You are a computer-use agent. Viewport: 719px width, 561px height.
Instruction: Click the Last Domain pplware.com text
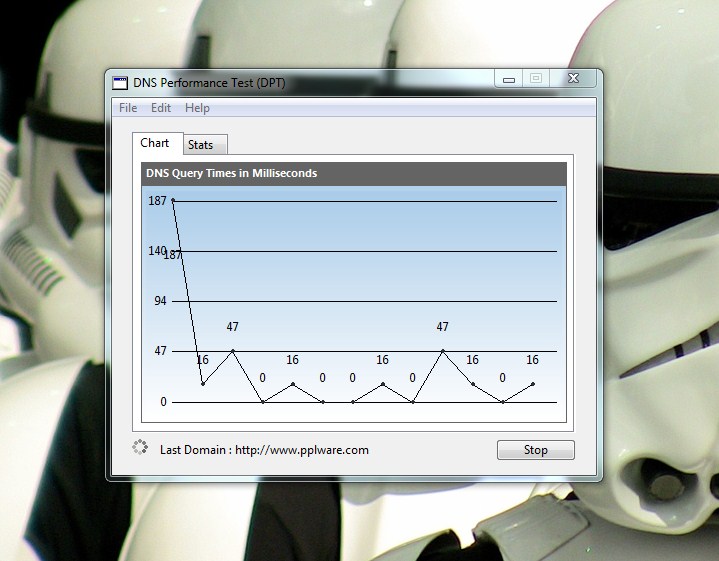pyautogui.click(x=264, y=450)
